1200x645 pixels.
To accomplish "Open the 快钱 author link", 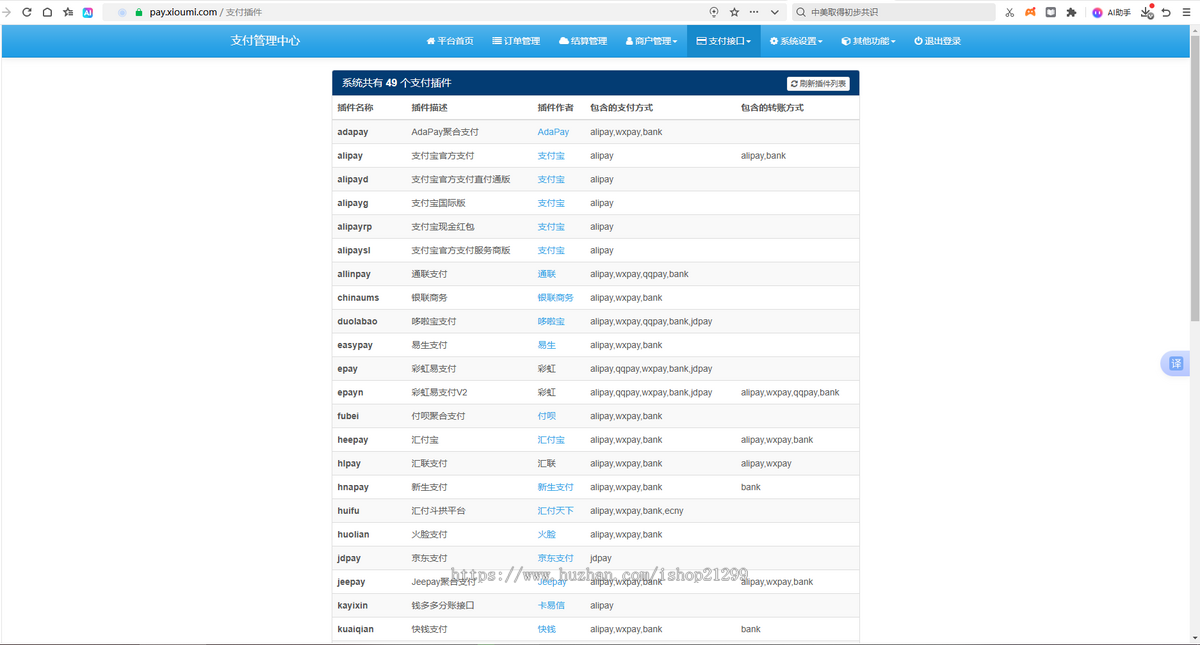I will click(546, 629).
